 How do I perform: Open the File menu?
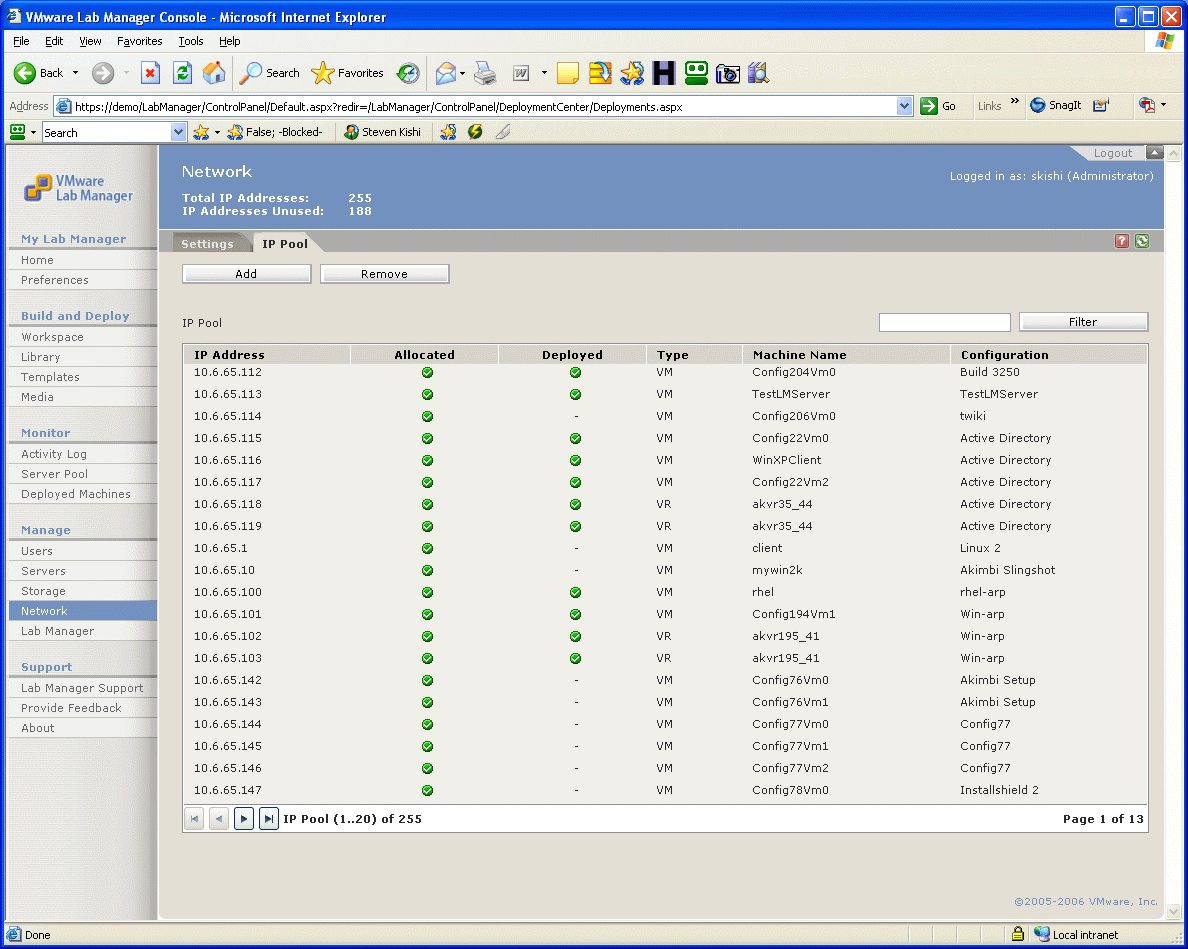21,41
